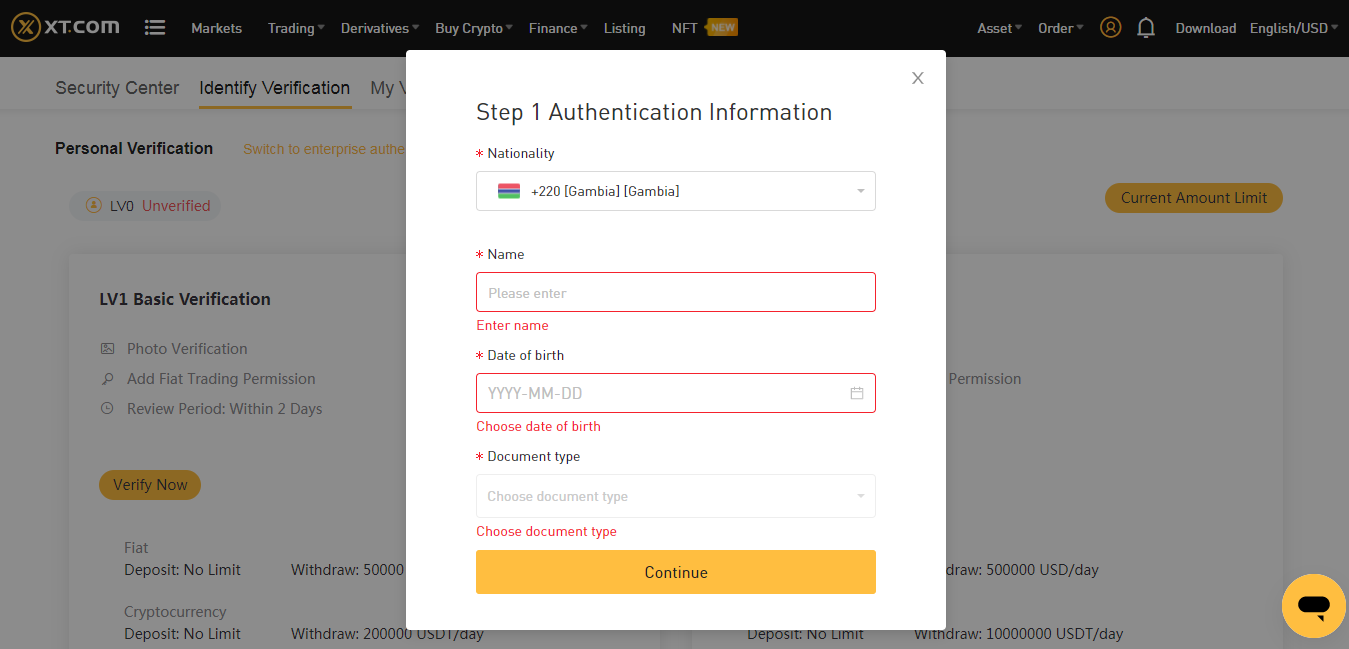This screenshot has height=649, width=1349.
Task: Click the Fiat Trading Permission key icon
Action: (110, 378)
